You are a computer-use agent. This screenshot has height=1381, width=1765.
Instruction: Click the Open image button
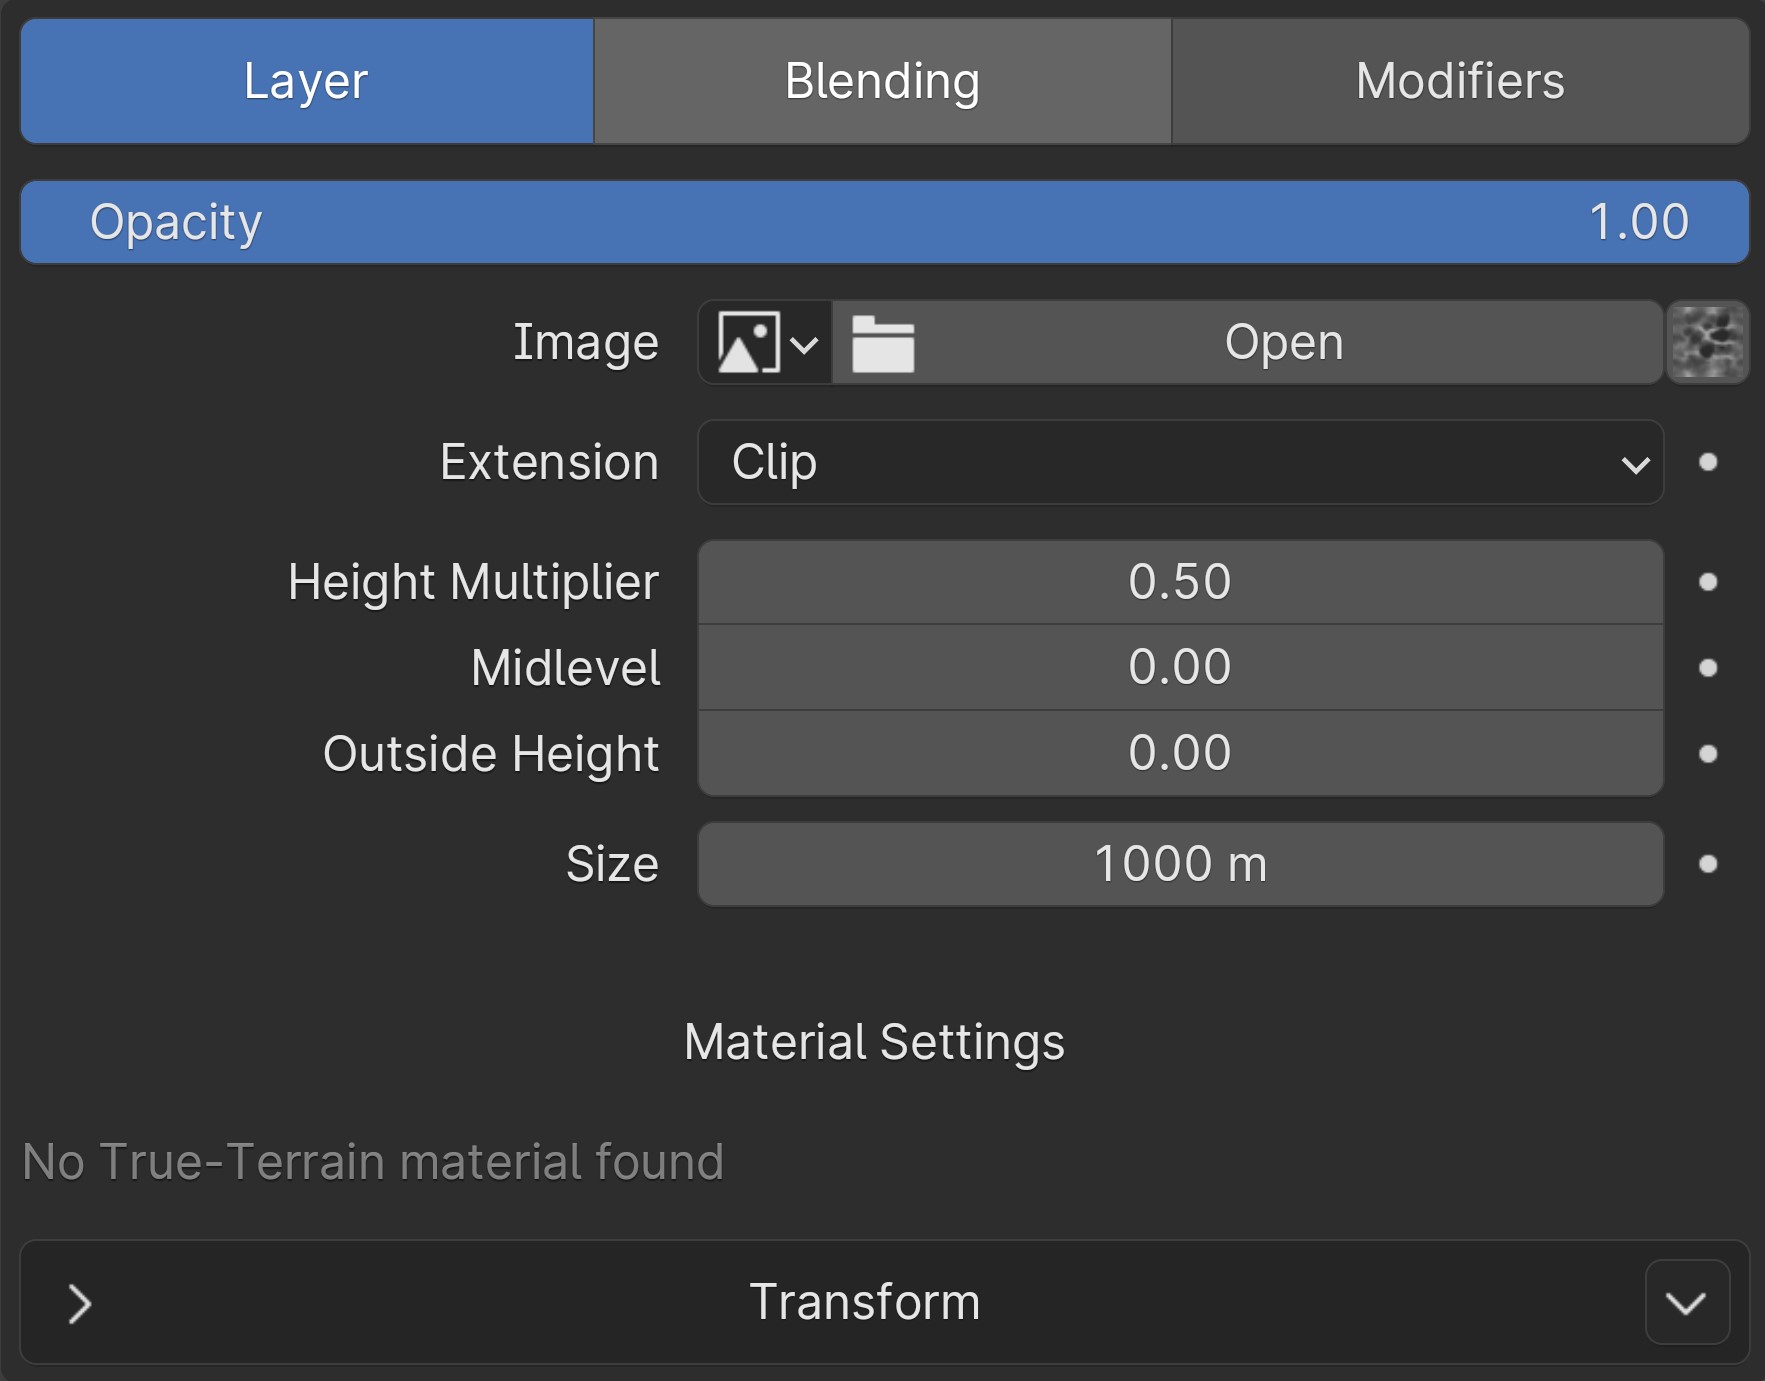1283,343
